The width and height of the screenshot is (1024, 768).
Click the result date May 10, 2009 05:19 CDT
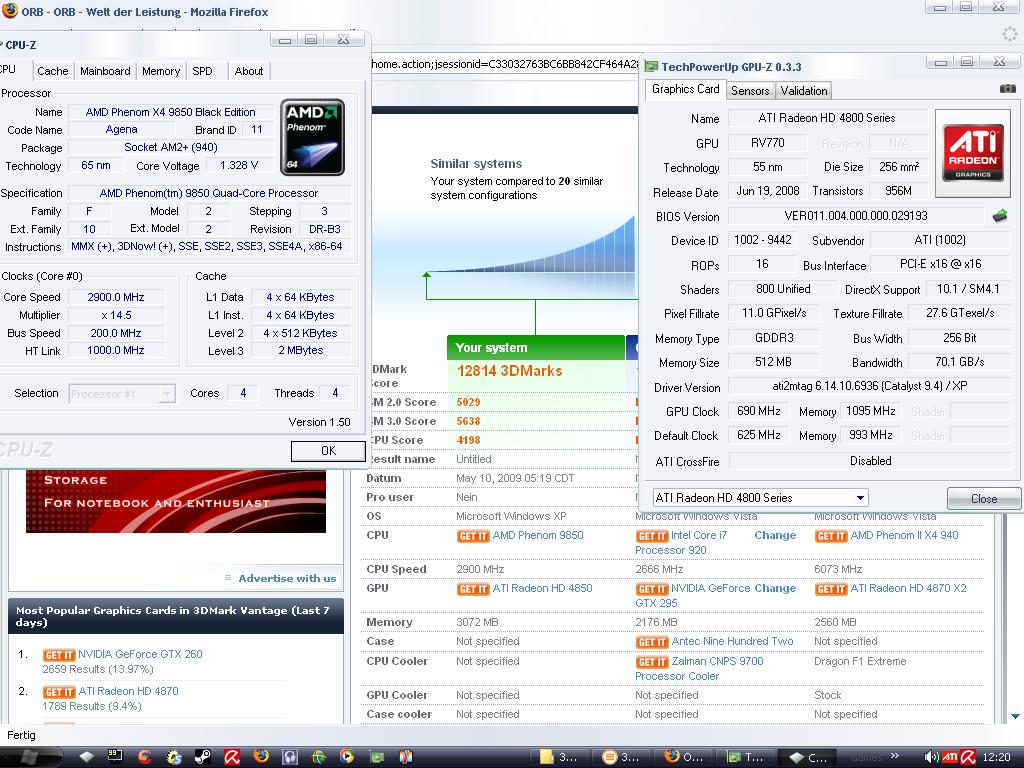(515, 478)
